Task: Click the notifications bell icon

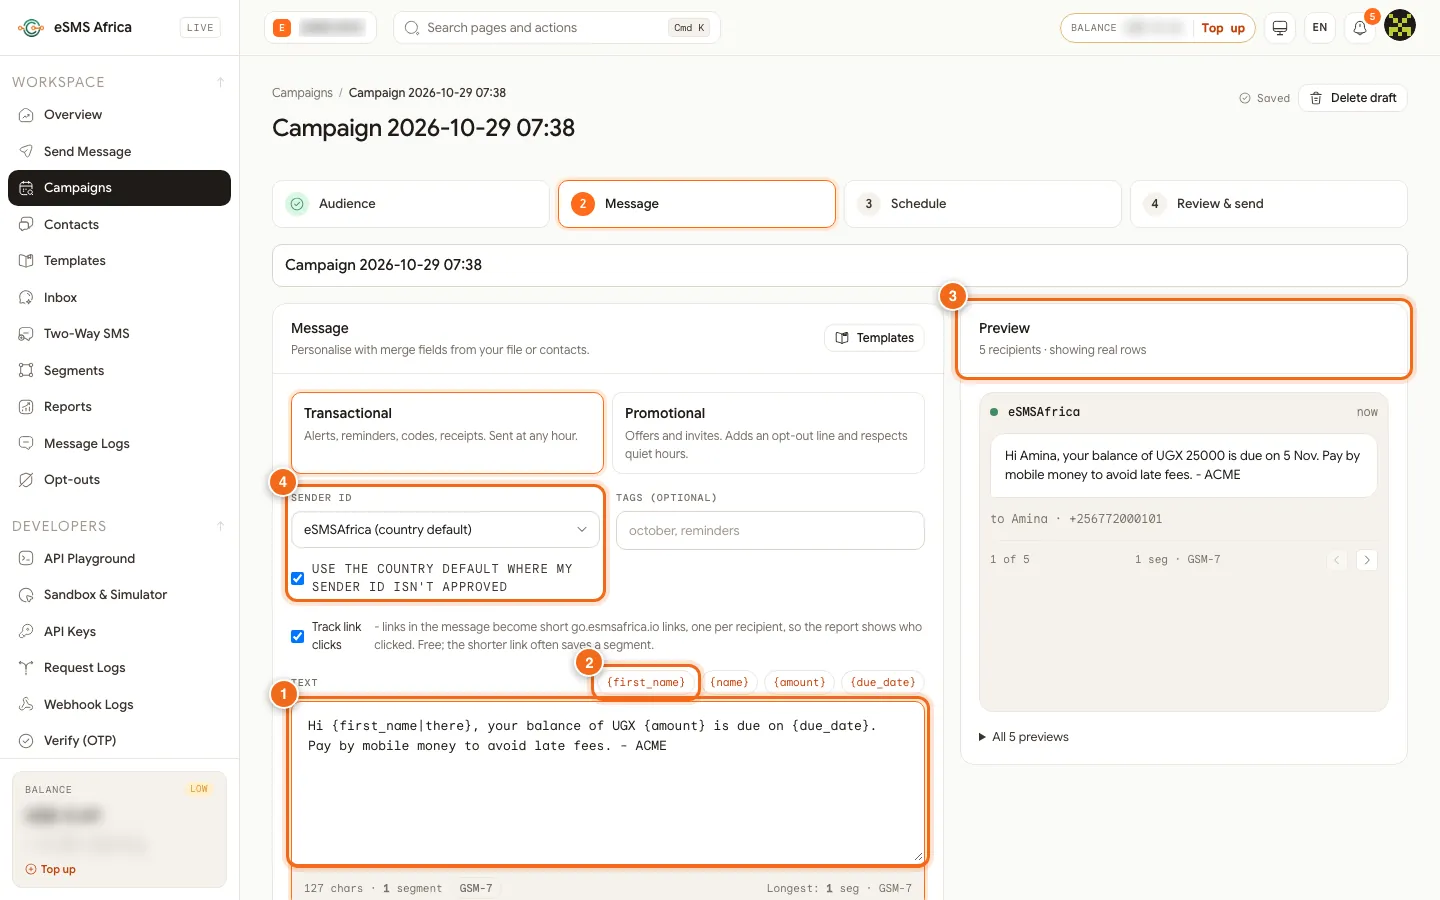Action: 1360,28
